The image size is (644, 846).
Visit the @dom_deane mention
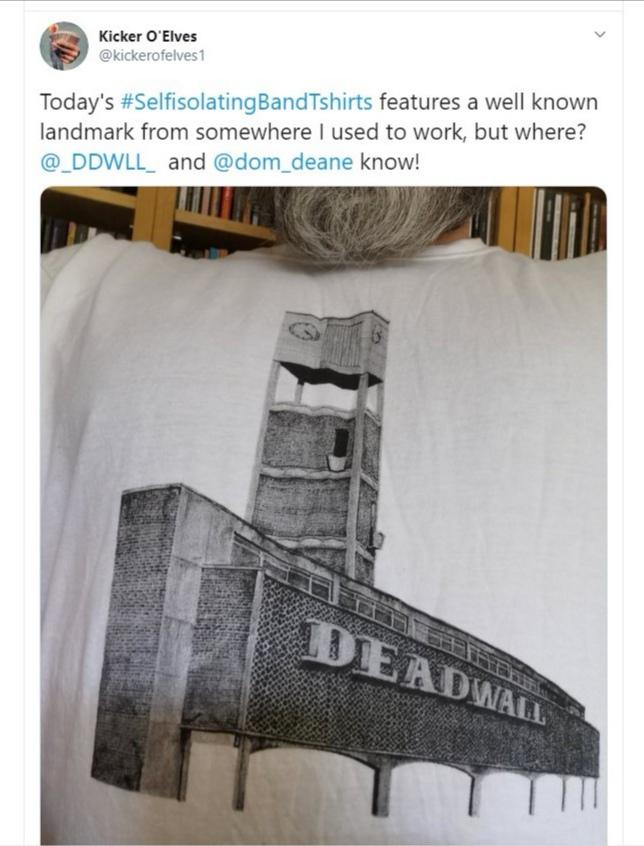[x=283, y=162]
